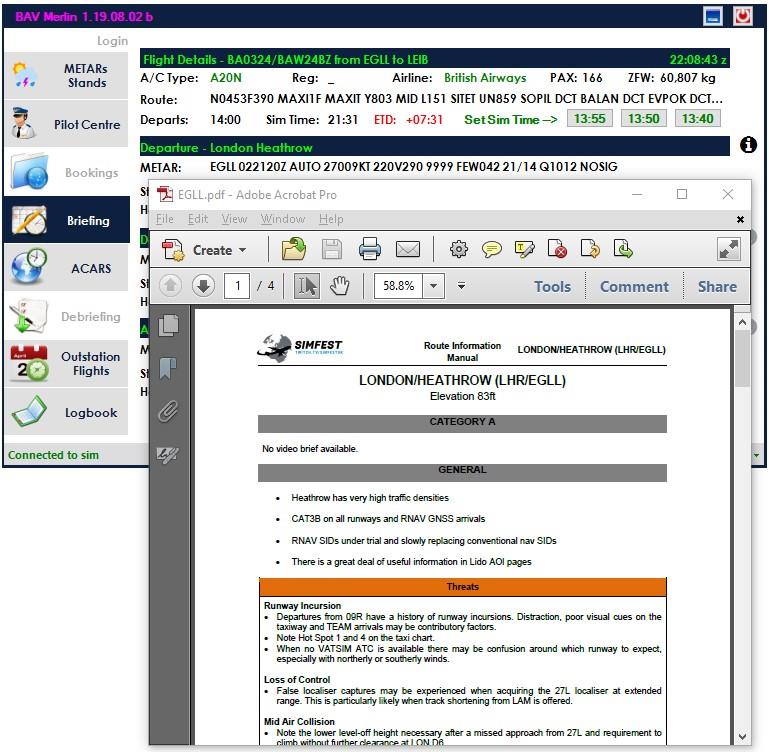This screenshot has width=769, height=752.
Task: Click the Login link in Merlin
Action: pyautogui.click(x=112, y=41)
